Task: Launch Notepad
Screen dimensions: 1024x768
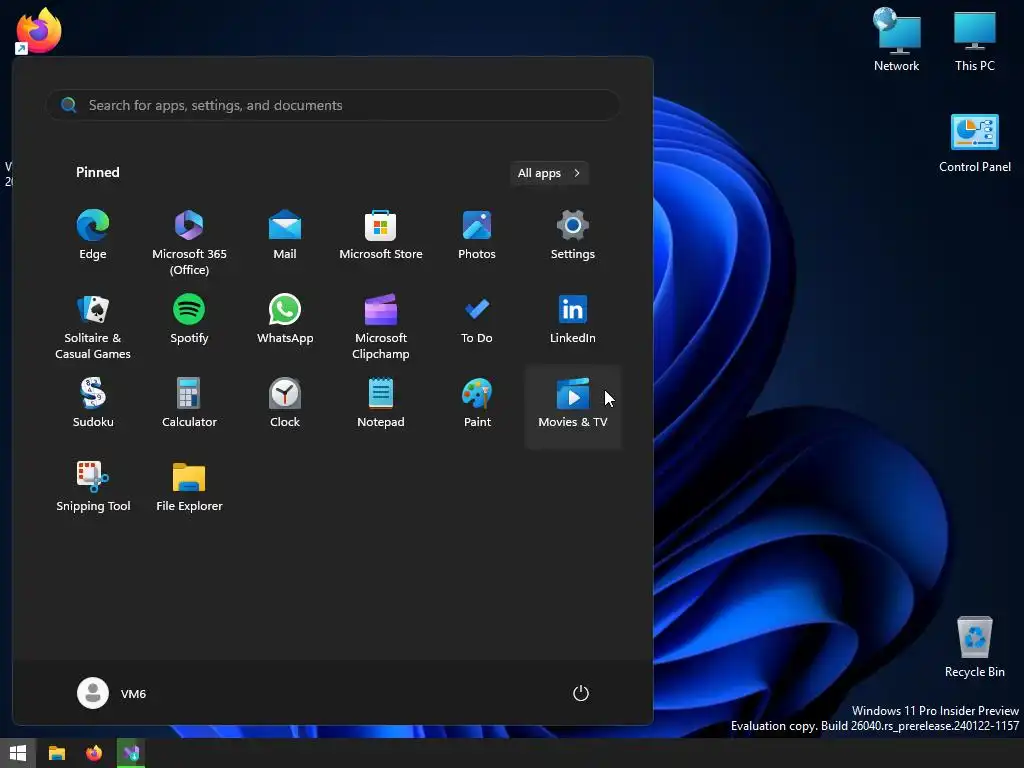Action: point(381,404)
